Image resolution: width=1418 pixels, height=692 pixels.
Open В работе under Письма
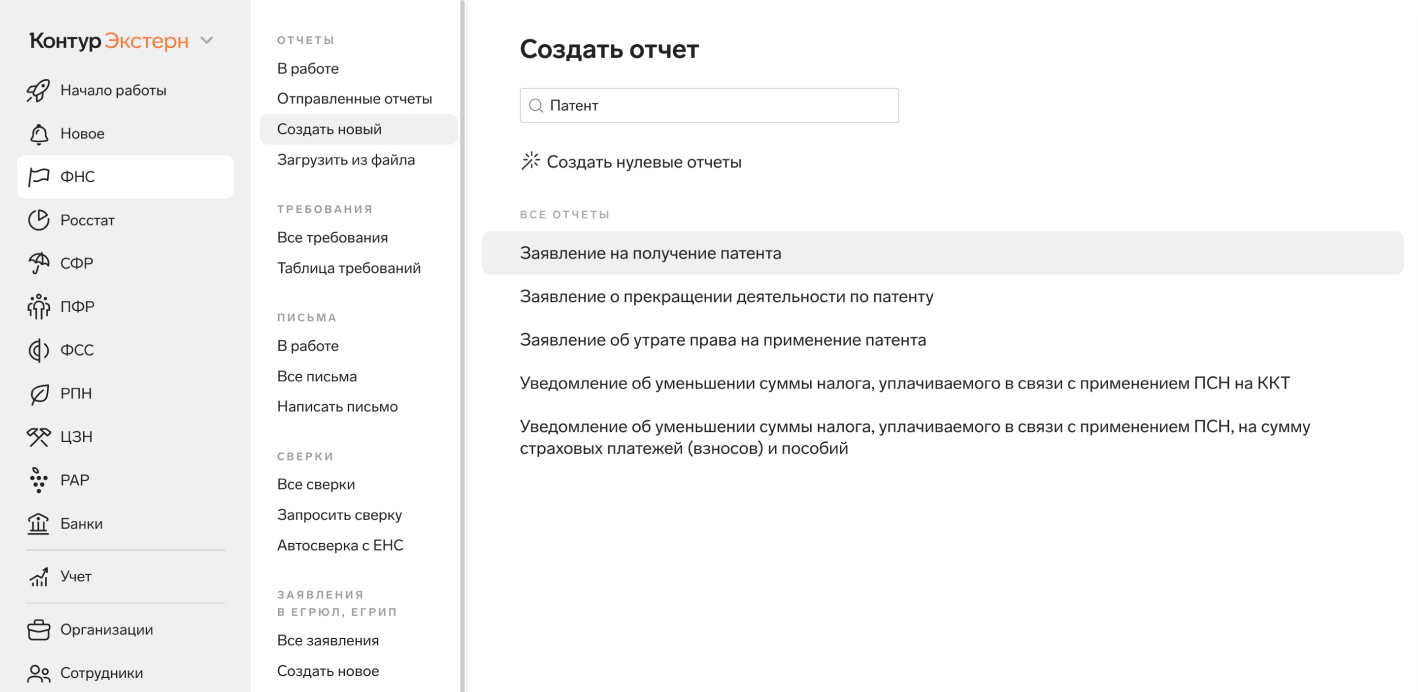click(308, 346)
